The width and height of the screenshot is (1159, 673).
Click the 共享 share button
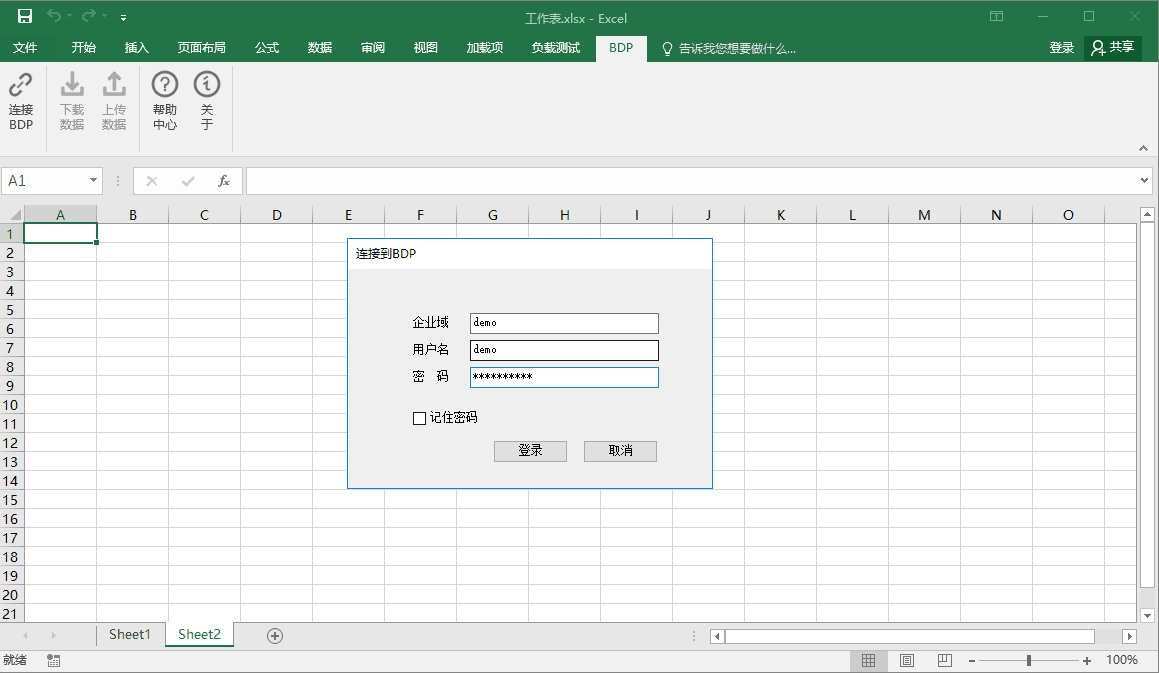coord(1113,48)
